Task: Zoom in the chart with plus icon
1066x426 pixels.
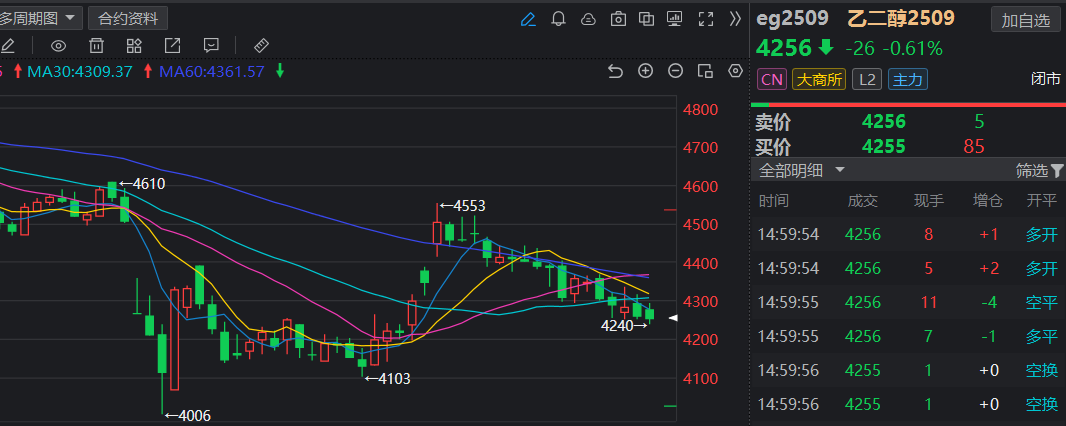Action: point(646,70)
